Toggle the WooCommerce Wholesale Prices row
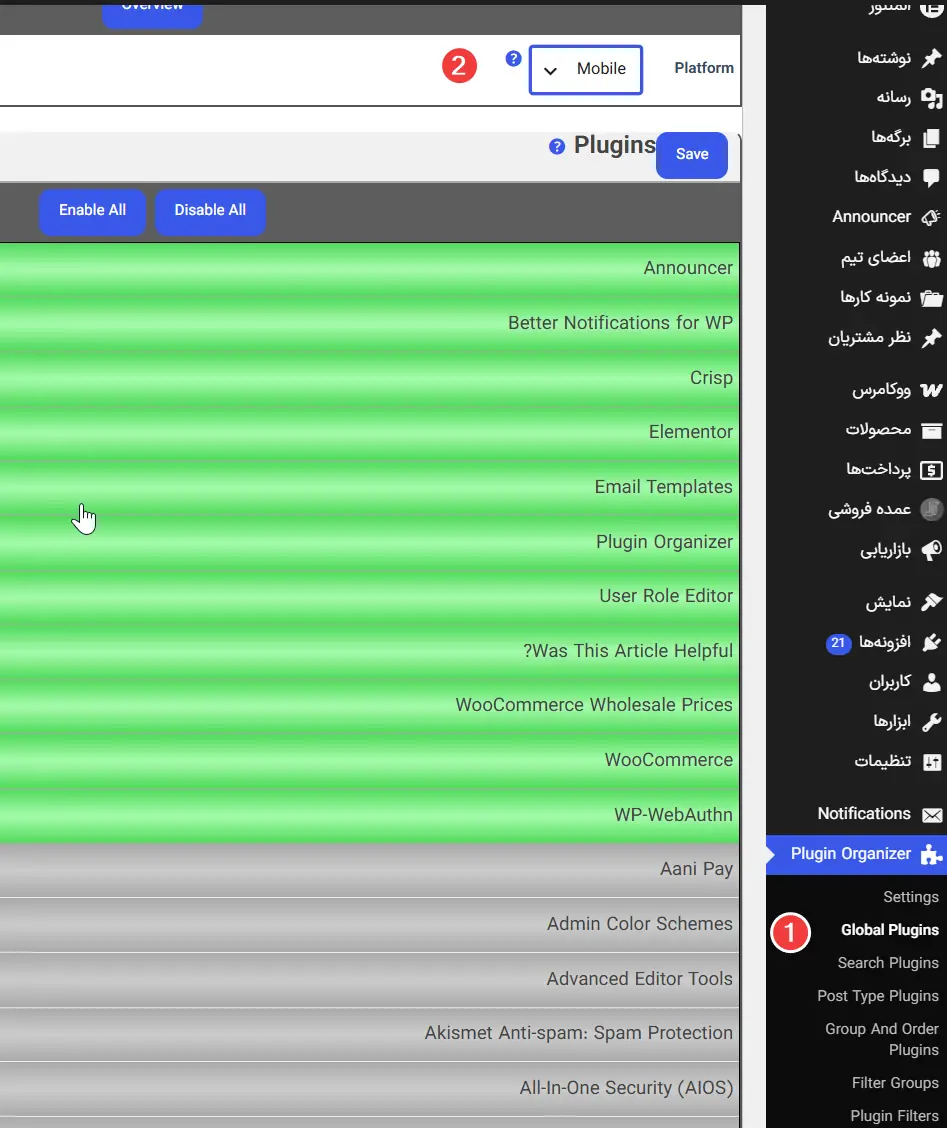Viewport: 947px width, 1128px height. (x=369, y=705)
